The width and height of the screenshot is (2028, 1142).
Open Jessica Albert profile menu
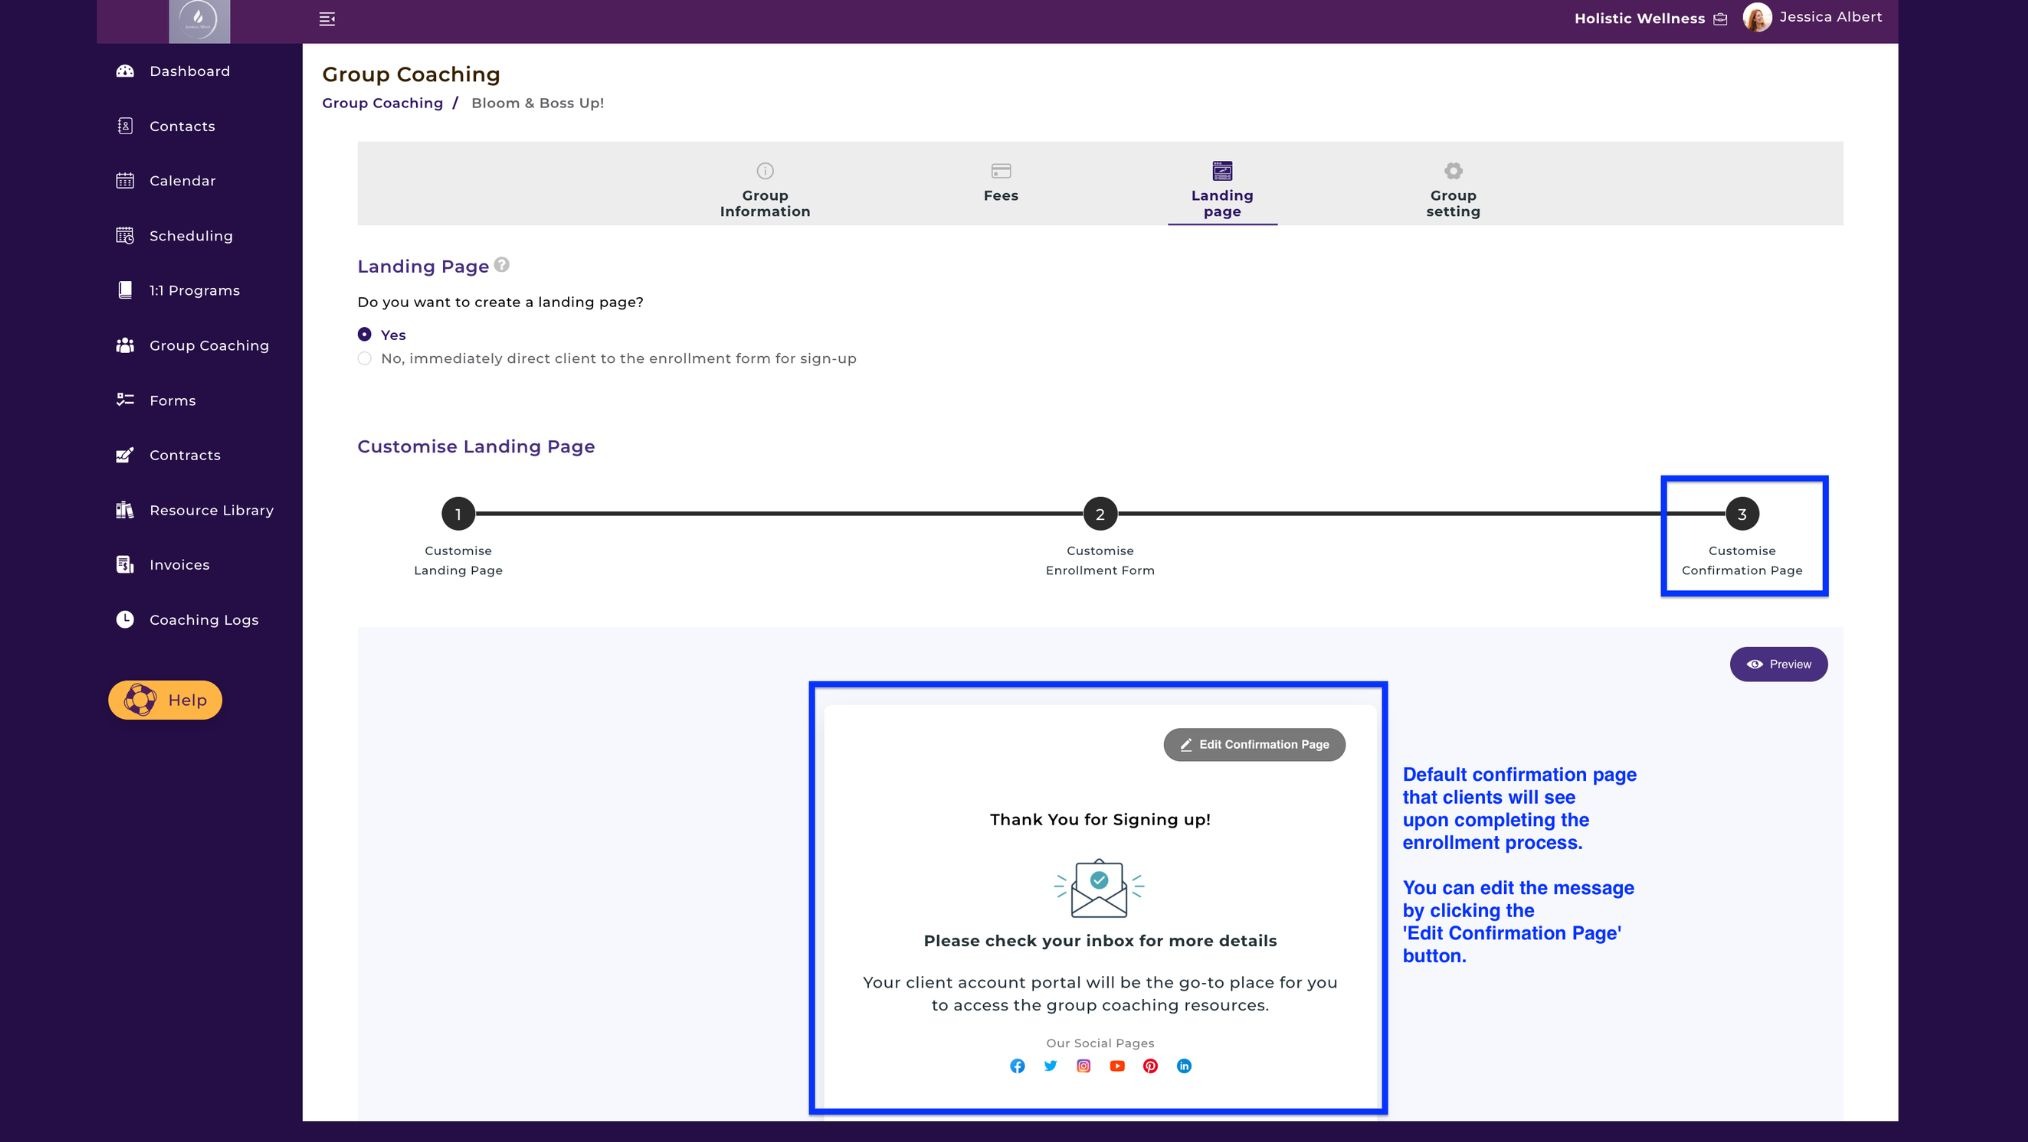(1812, 17)
